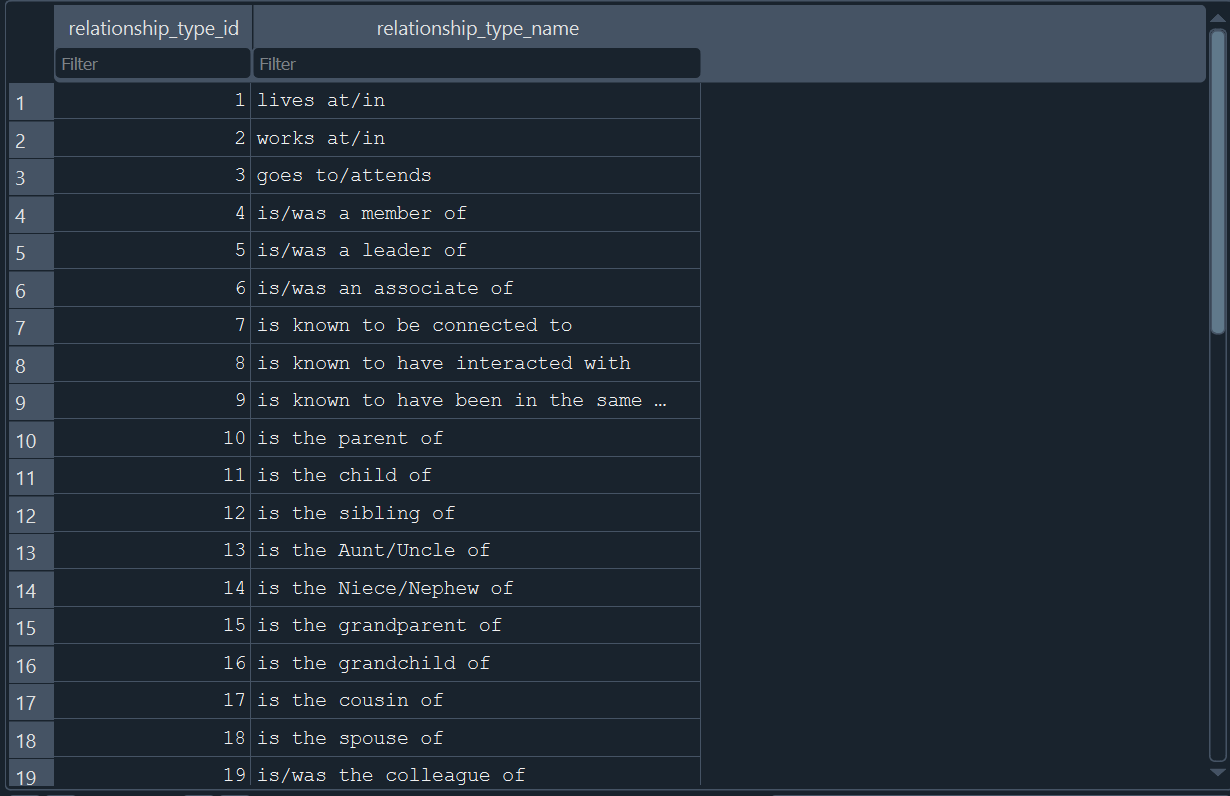This screenshot has height=796, width=1230.
Task: Select id cell with value 4
Action: [x=152, y=213]
